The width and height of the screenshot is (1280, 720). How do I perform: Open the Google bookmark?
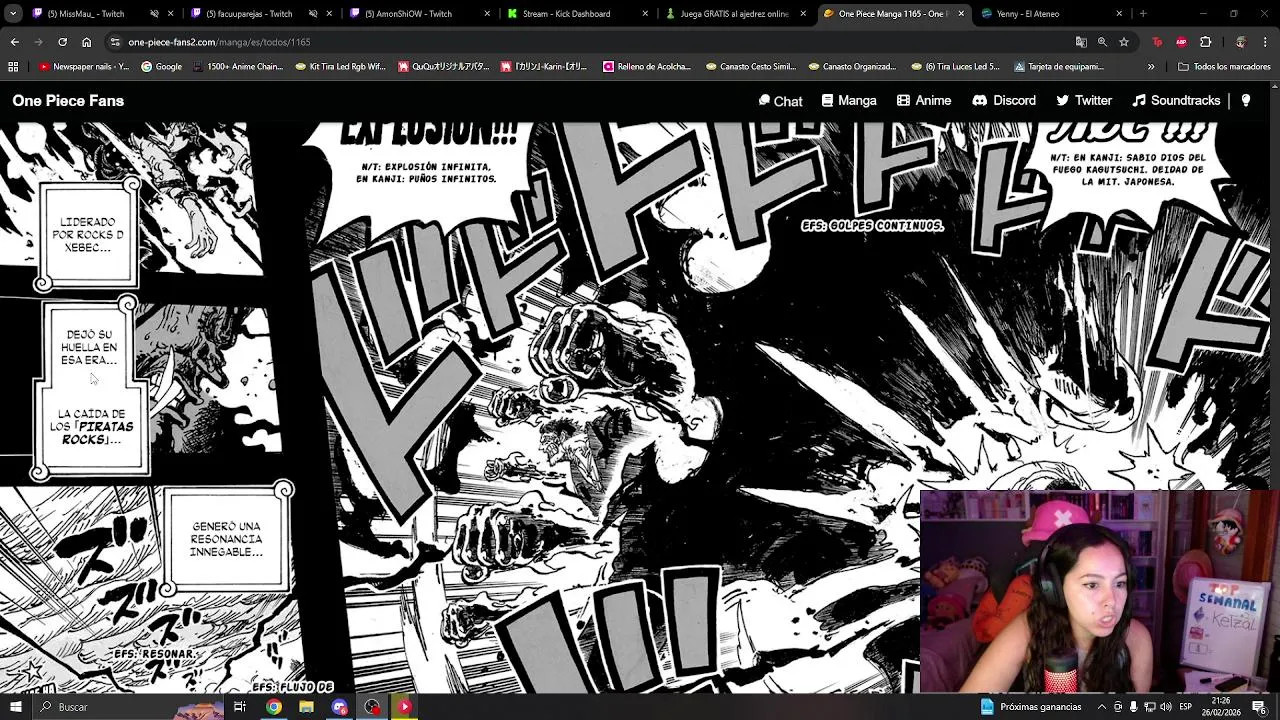click(161, 67)
